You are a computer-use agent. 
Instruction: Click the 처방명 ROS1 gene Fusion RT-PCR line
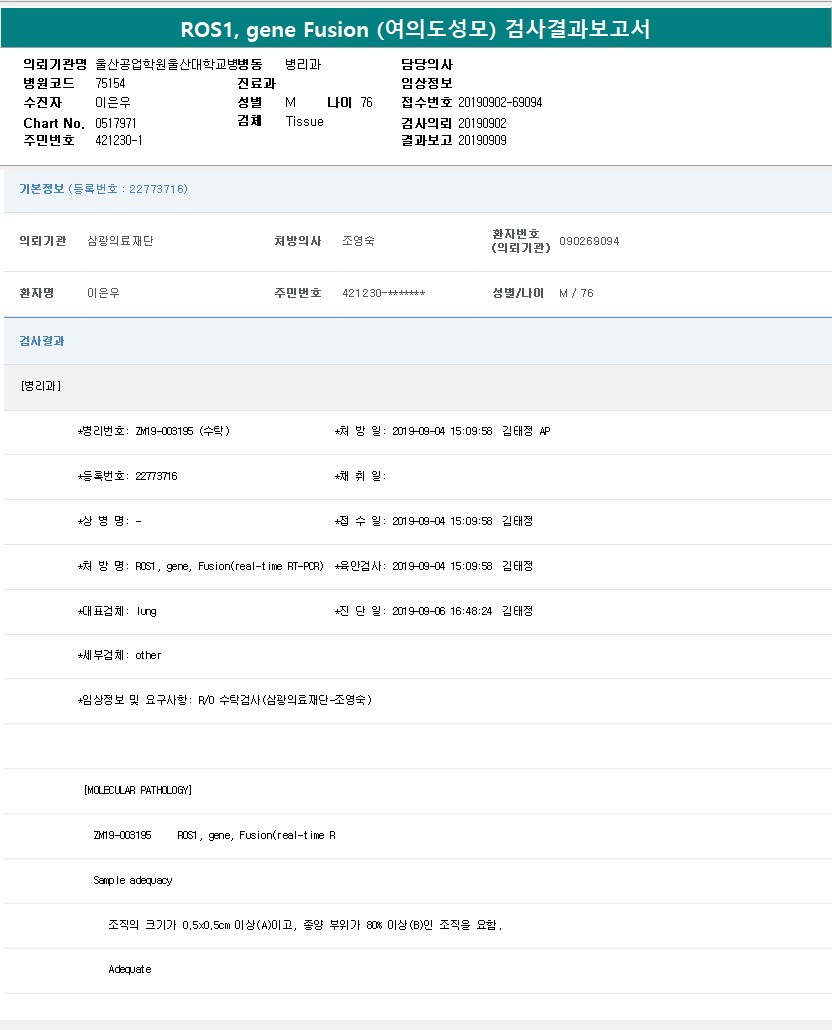tap(200, 566)
